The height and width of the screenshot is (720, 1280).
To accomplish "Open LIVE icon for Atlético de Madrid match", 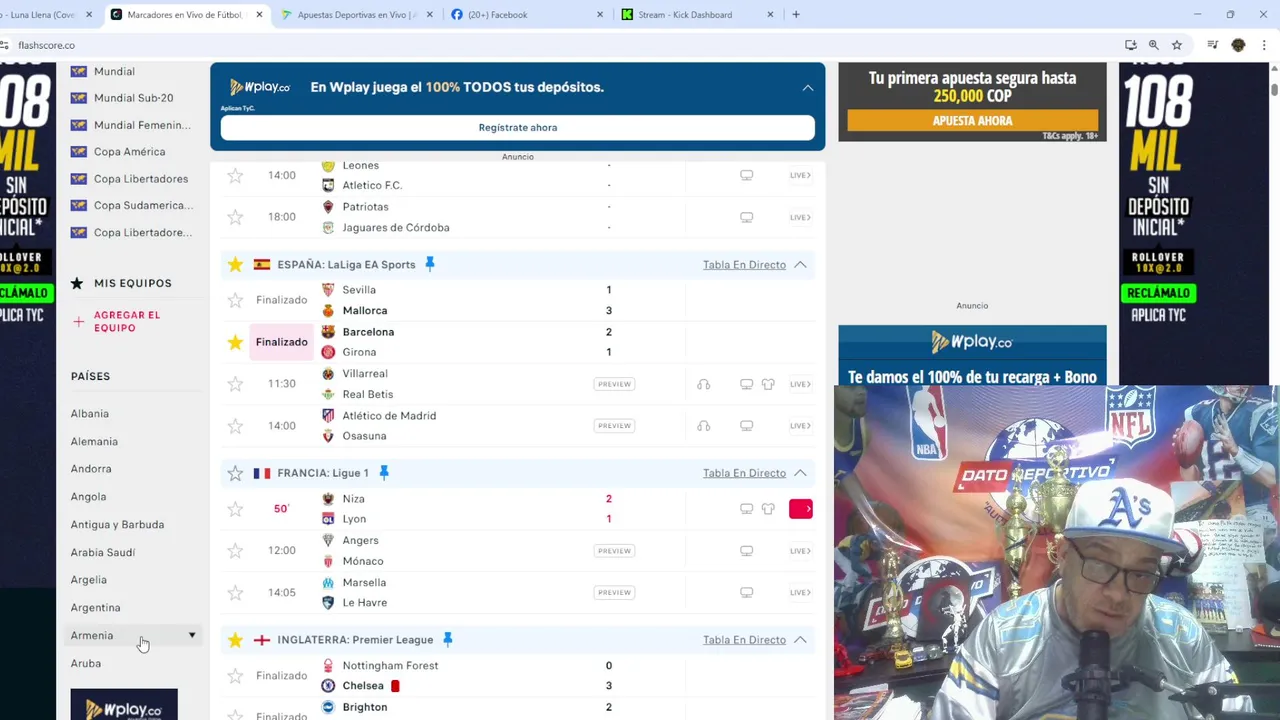I will [800, 426].
